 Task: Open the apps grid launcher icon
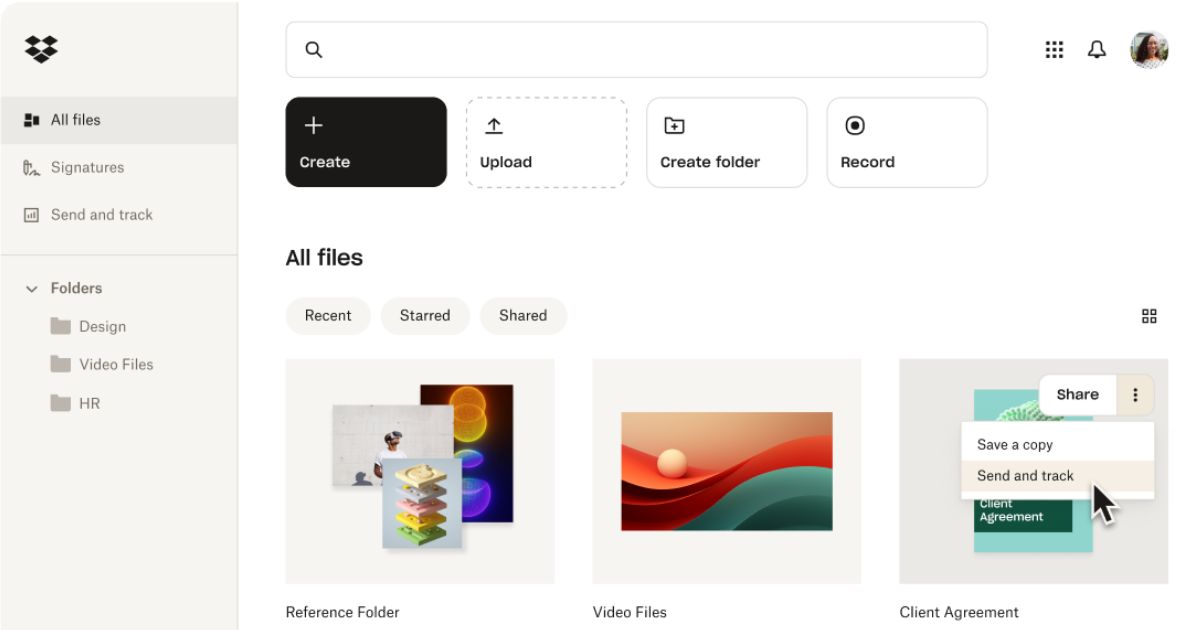pyautogui.click(x=1054, y=50)
